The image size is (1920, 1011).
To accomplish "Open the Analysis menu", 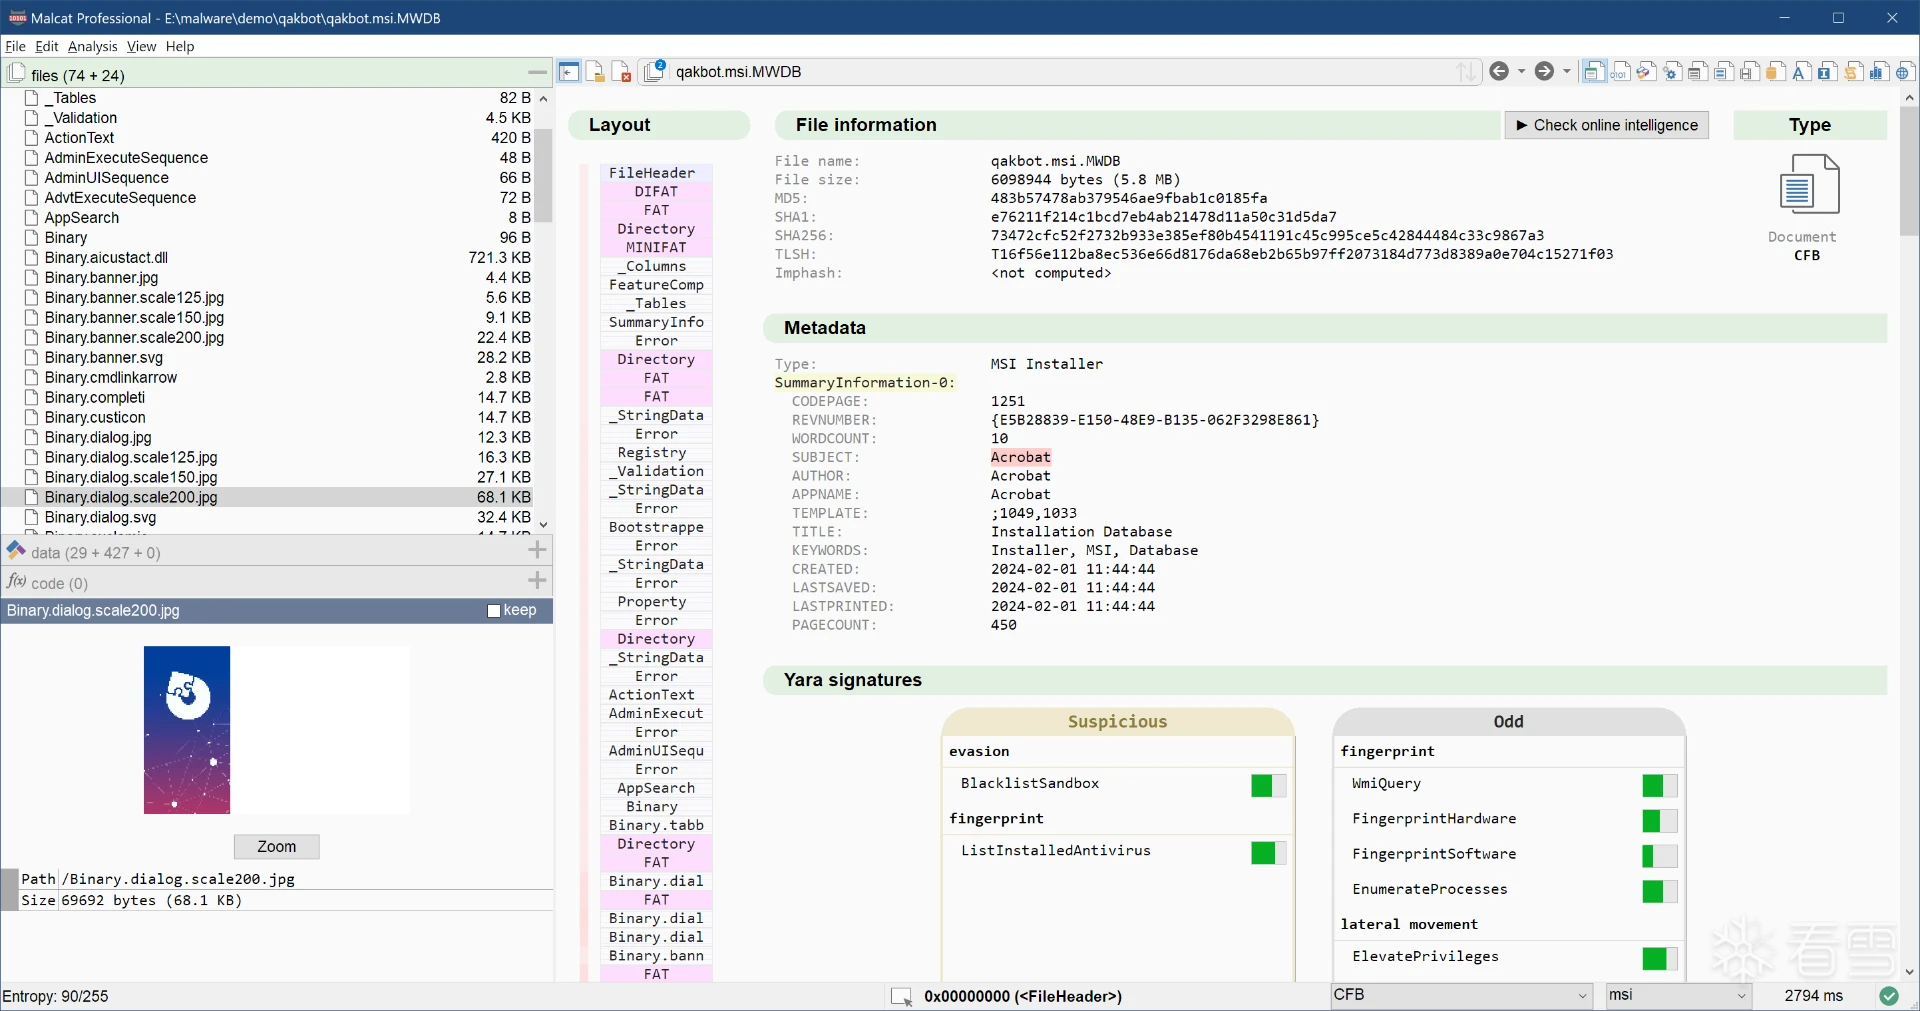I will pos(92,47).
